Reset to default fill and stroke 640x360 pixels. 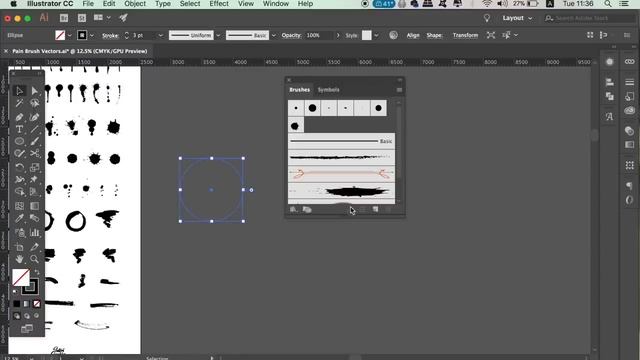coord(15,291)
